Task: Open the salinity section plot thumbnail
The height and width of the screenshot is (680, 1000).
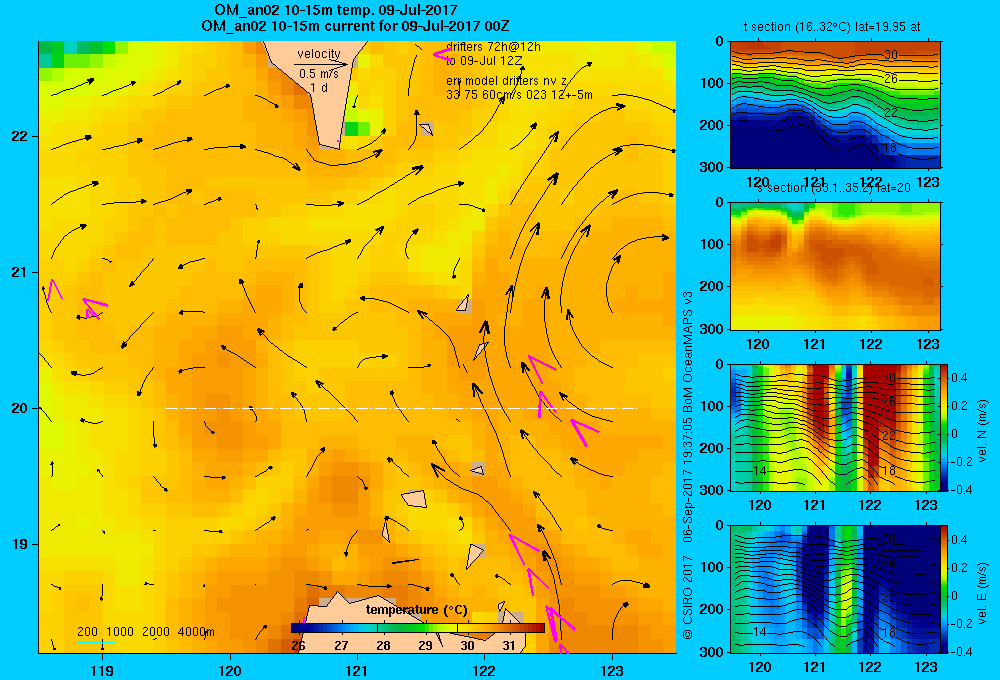Action: tap(835, 266)
